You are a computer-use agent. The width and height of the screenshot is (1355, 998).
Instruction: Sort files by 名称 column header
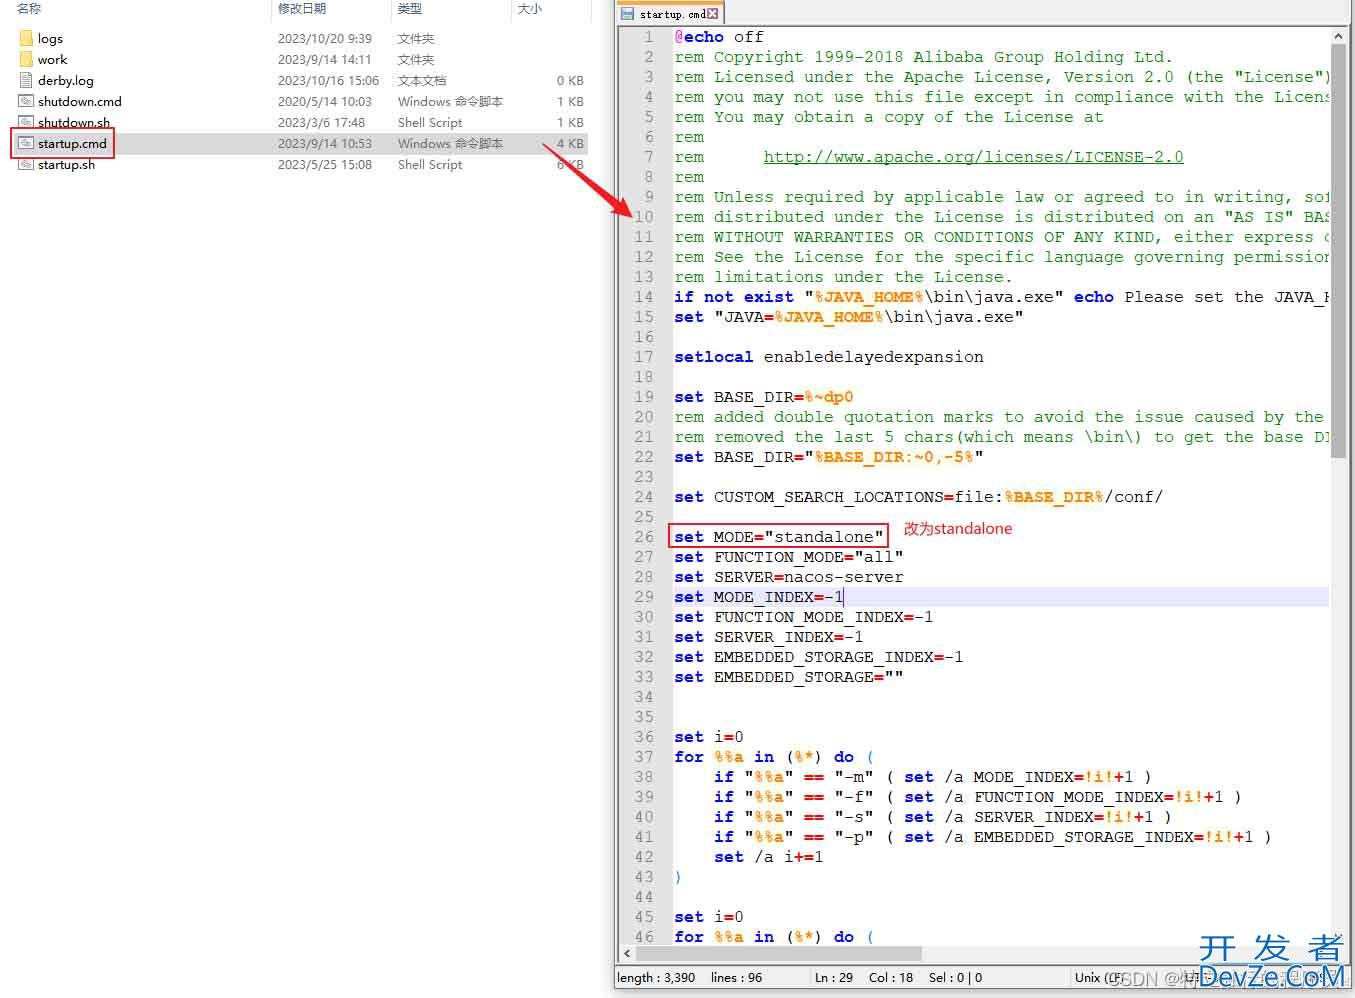tap(29, 8)
